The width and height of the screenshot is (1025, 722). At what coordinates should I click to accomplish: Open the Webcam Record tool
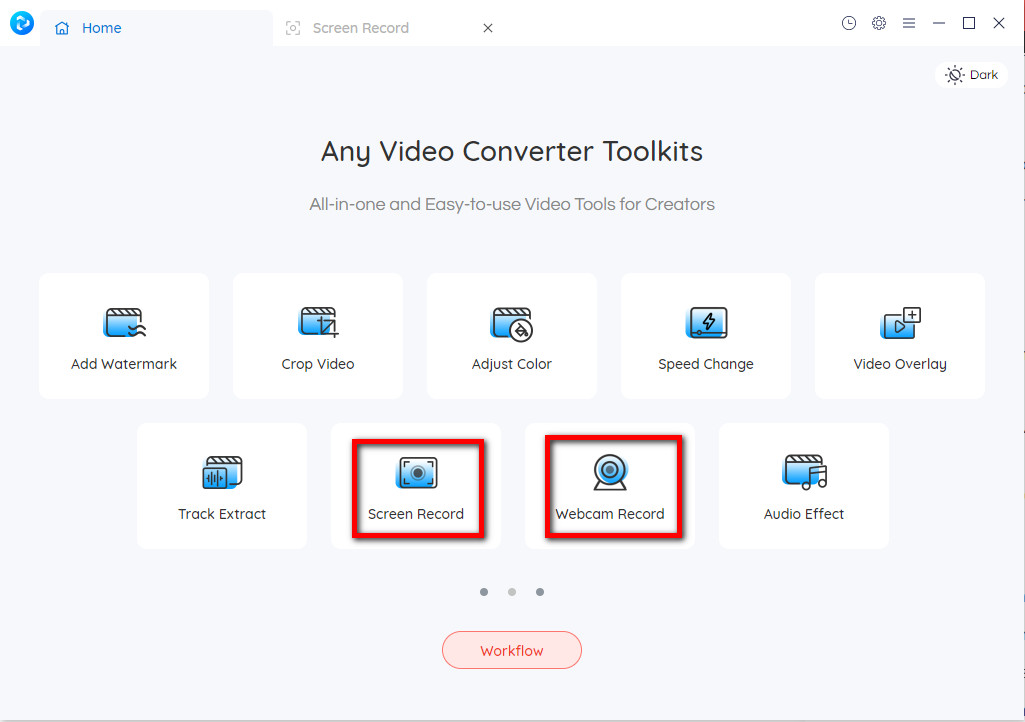coord(609,485)
